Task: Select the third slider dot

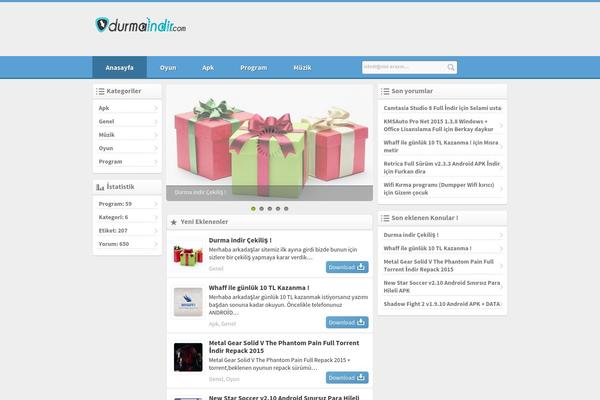Action: click(x=270, y=209)
